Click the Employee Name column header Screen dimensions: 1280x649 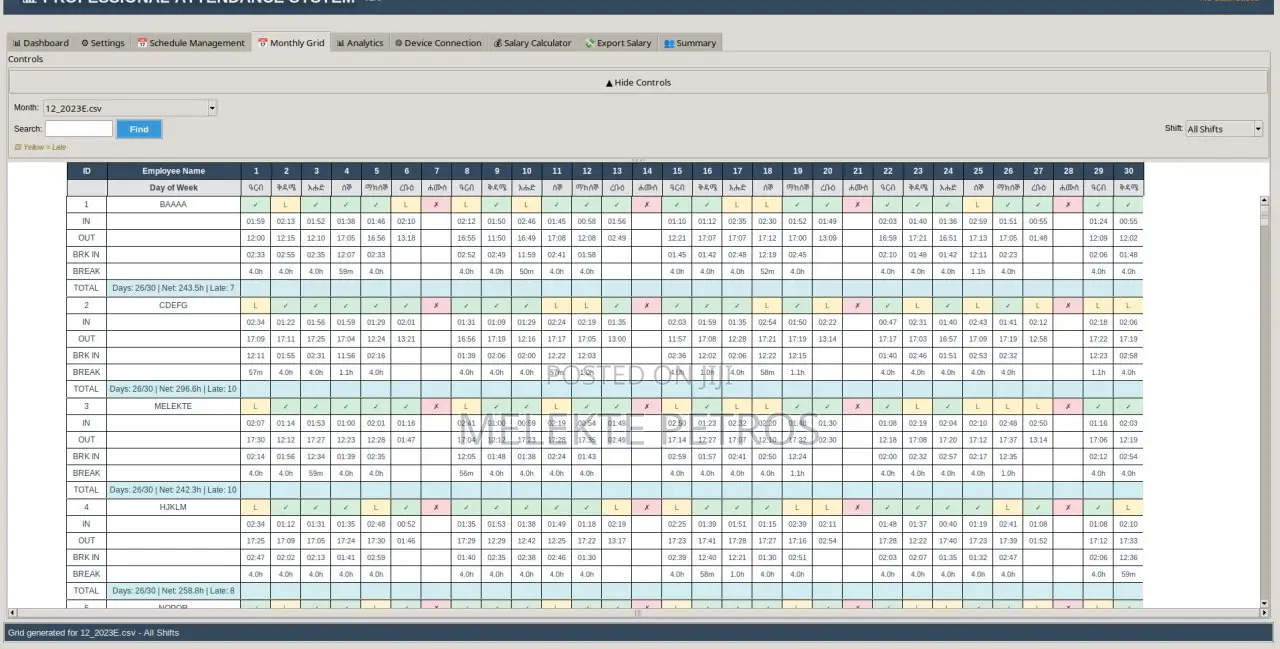click(173, 171)
